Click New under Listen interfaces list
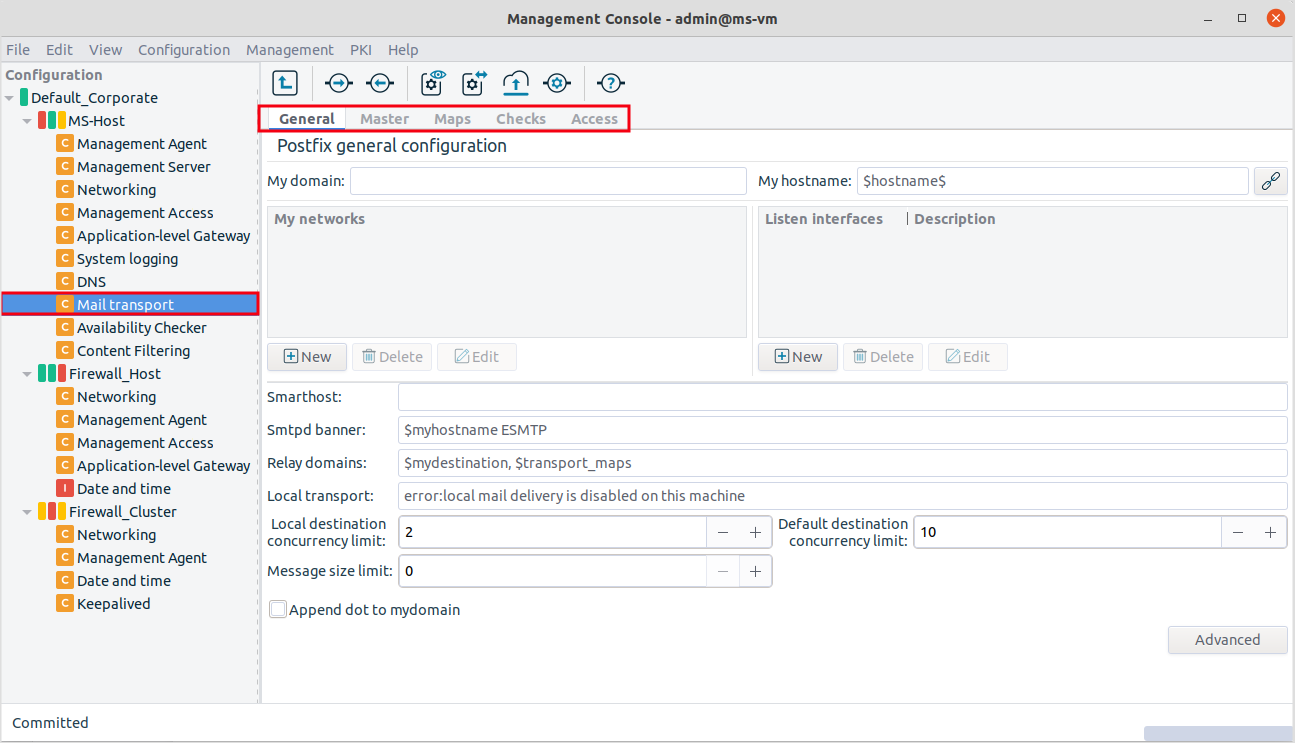This screenshot has width=1295, height=743. [798, 357]
